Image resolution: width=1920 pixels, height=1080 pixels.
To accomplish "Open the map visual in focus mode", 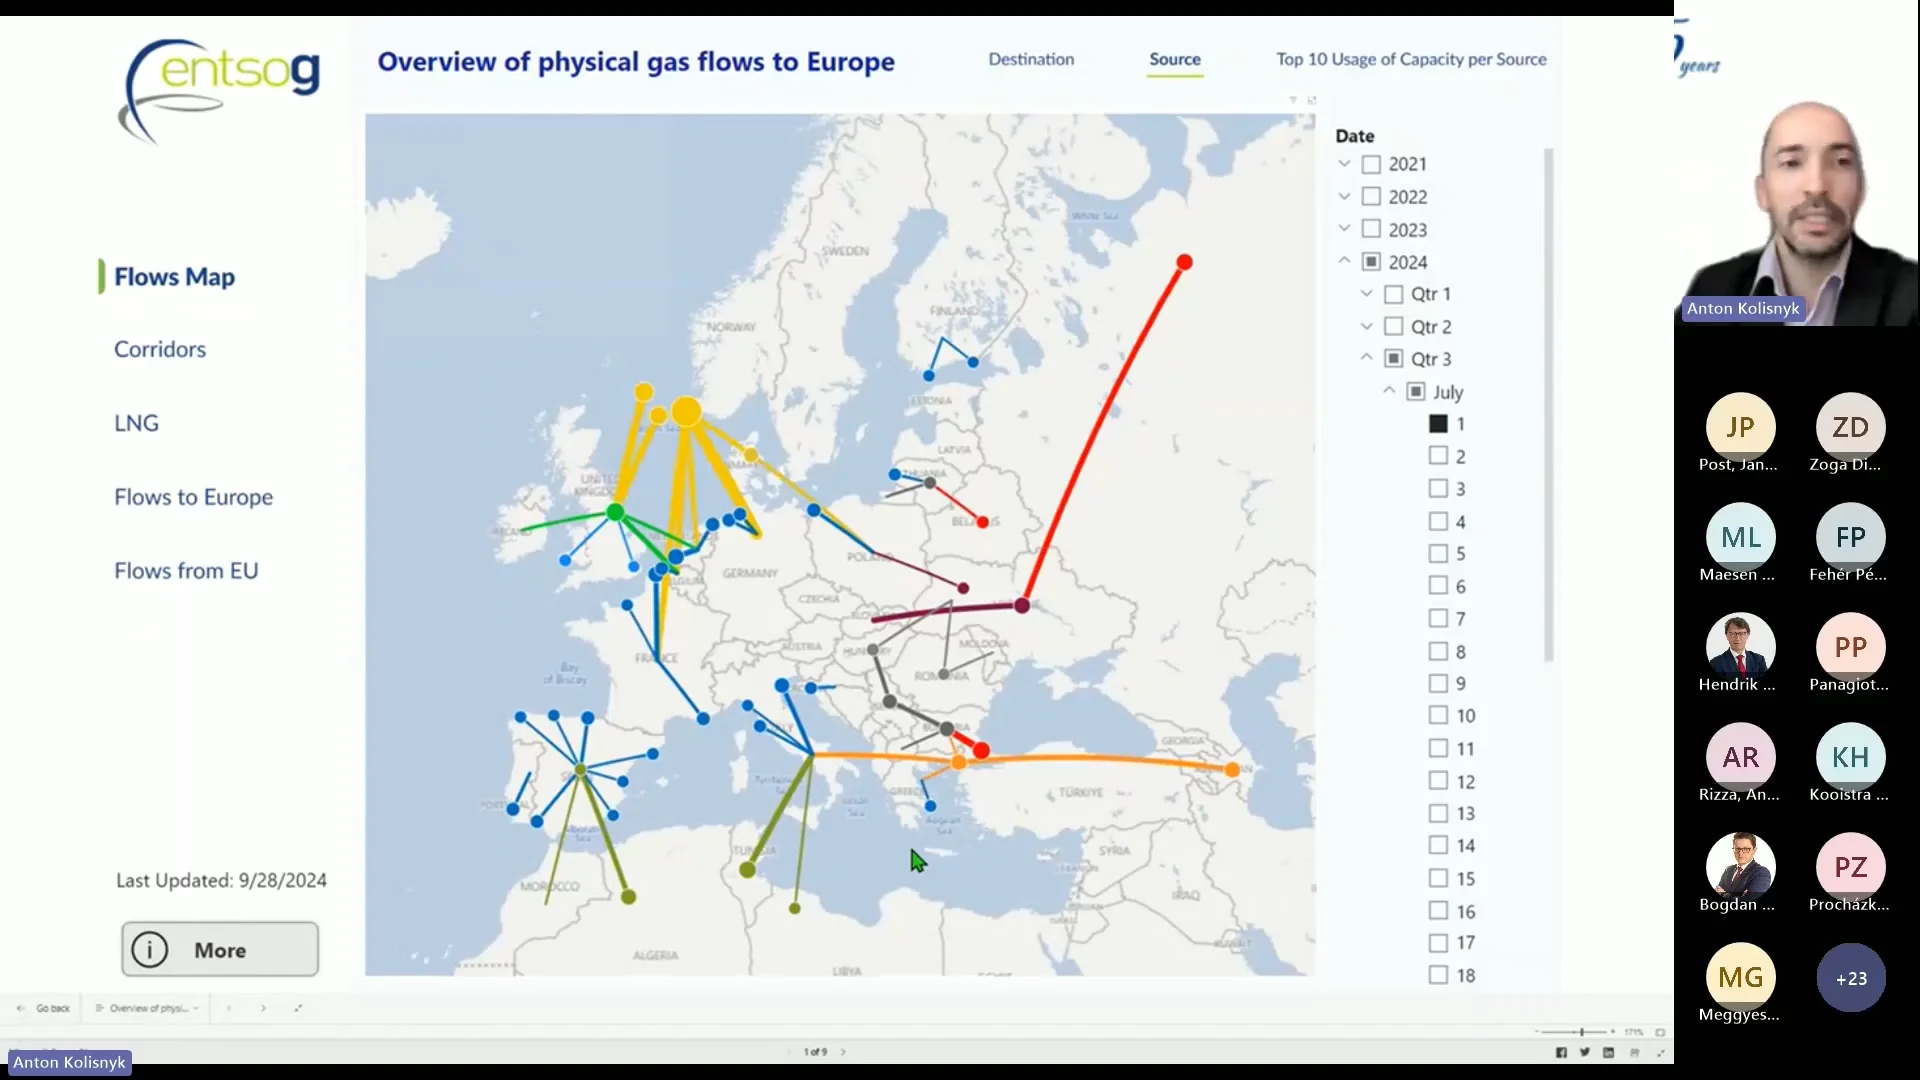I will (x=1313, y=100).
